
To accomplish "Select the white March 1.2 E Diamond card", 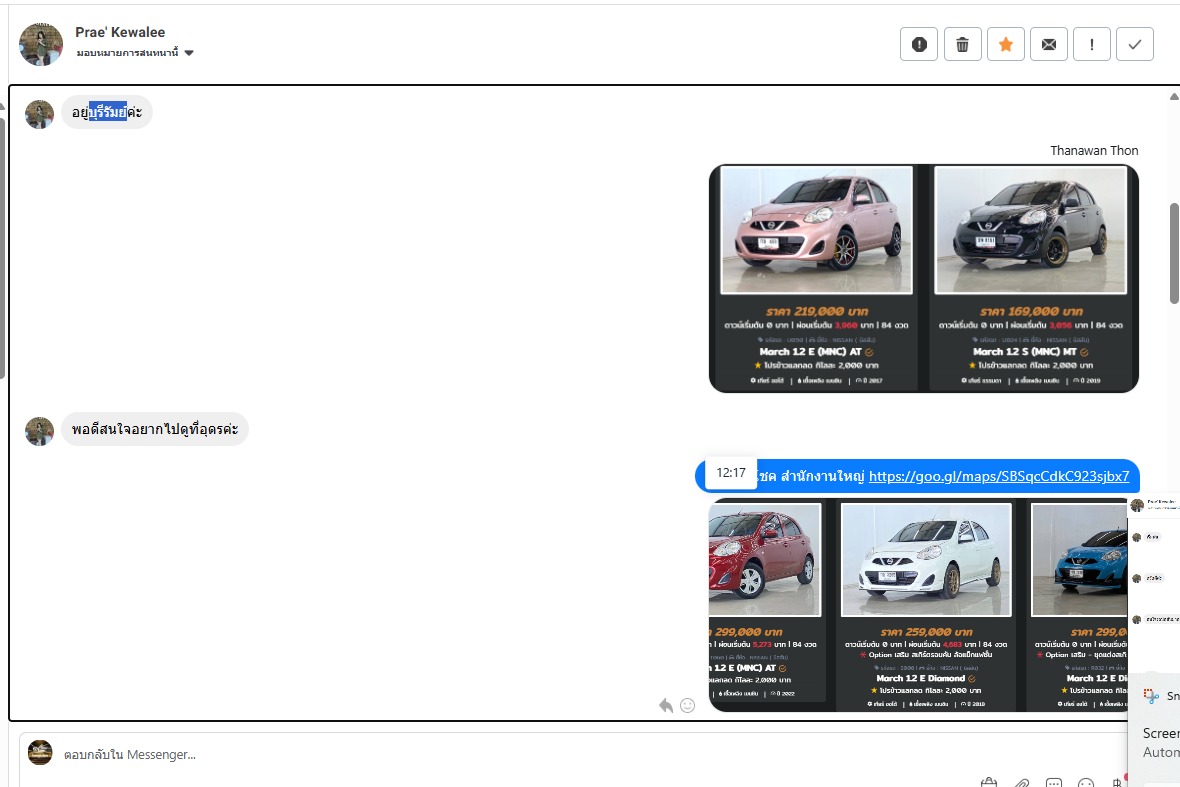I will (925, 605).
